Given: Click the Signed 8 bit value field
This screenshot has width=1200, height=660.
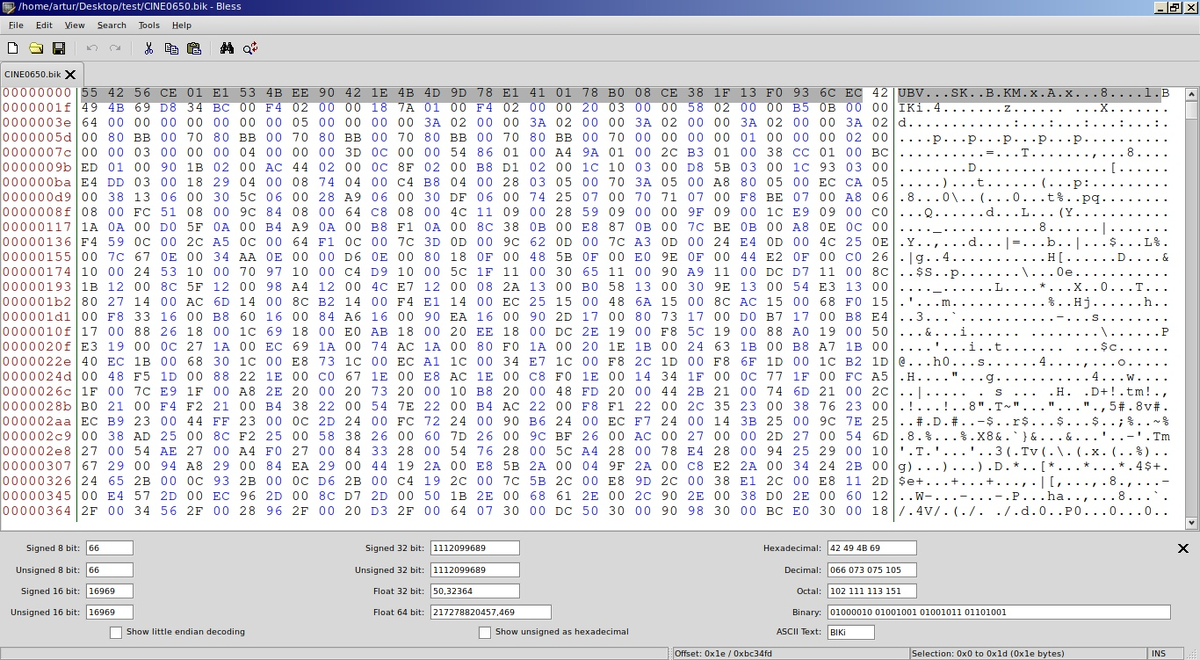Looking at the screenshot, I should (x=109, y=548).
